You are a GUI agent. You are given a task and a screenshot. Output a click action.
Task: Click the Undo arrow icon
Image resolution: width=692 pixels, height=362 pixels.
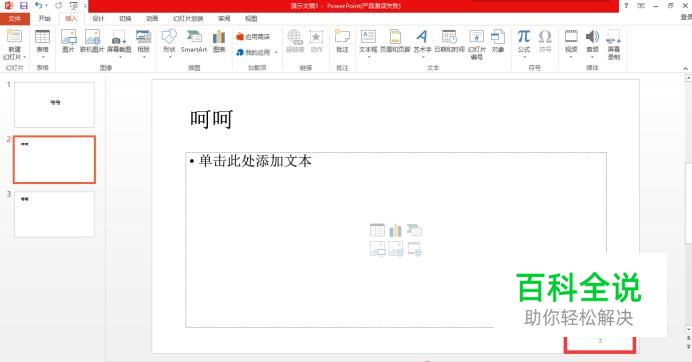click(38, 5)
